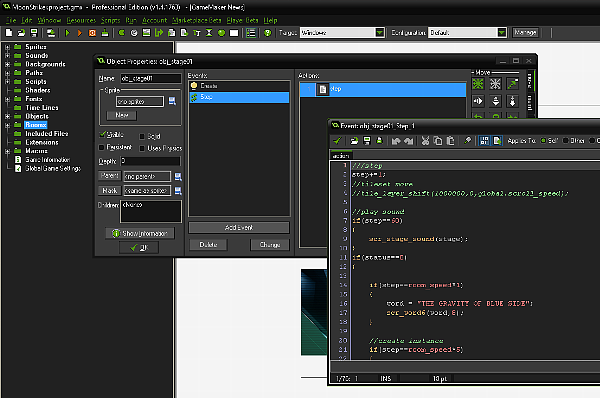Screen dimensions: 600x398
Task: Open the Configuration dropdown
Action: [x=502, y=33]
